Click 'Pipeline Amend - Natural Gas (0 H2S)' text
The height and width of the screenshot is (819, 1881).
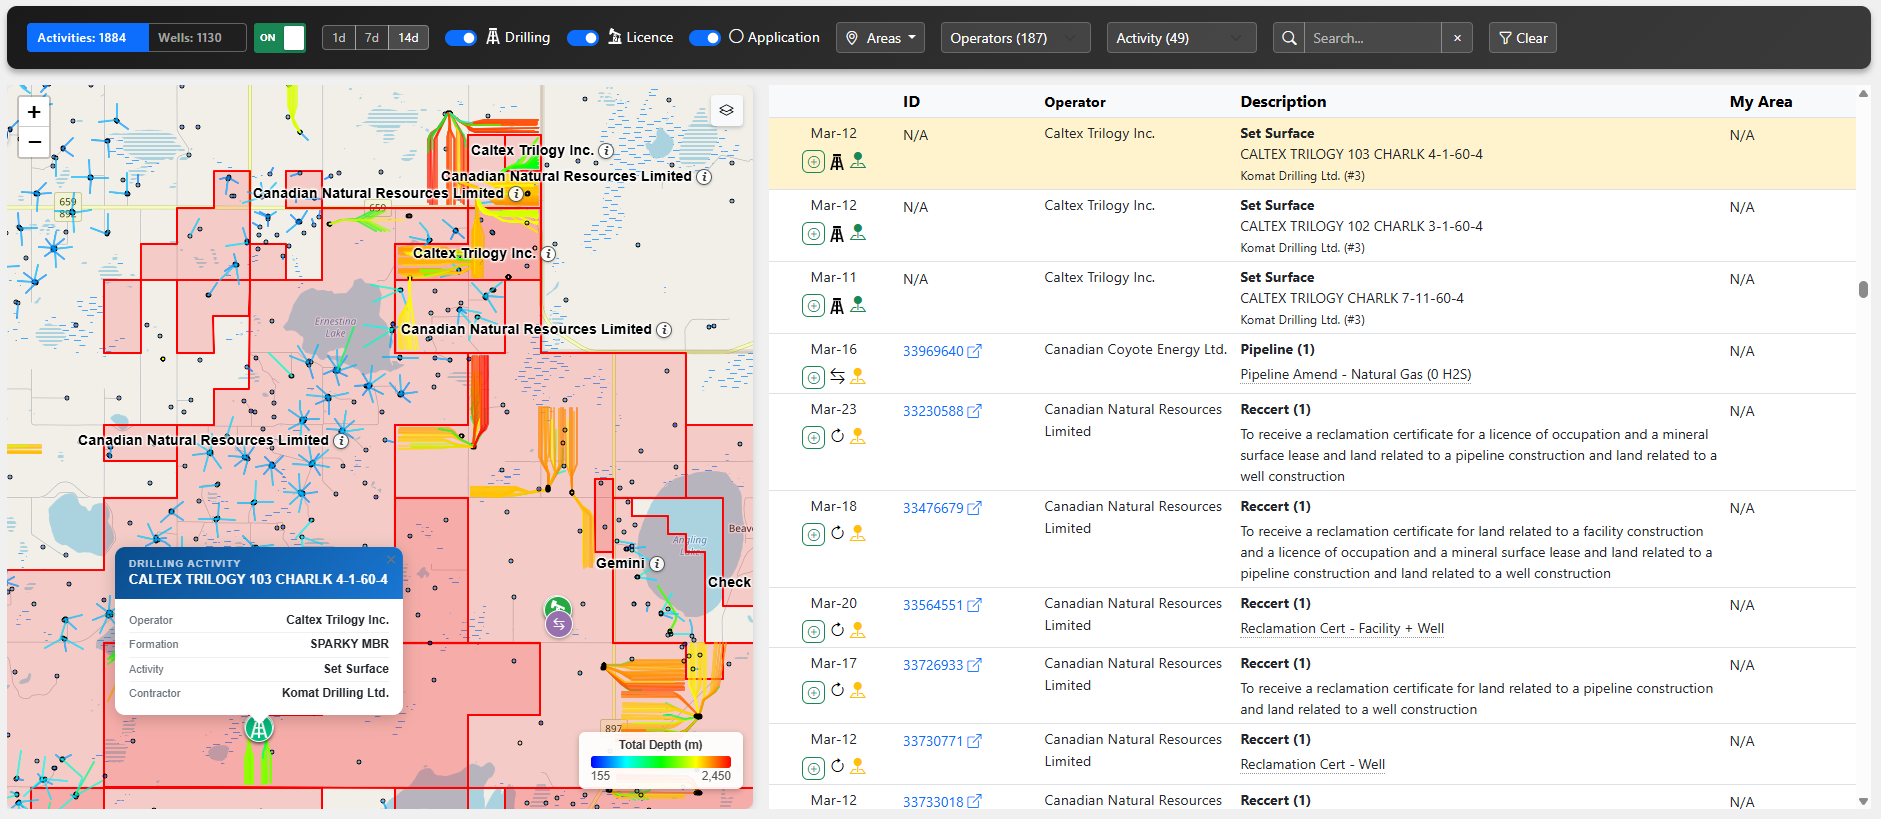[x=1356, y=374]
